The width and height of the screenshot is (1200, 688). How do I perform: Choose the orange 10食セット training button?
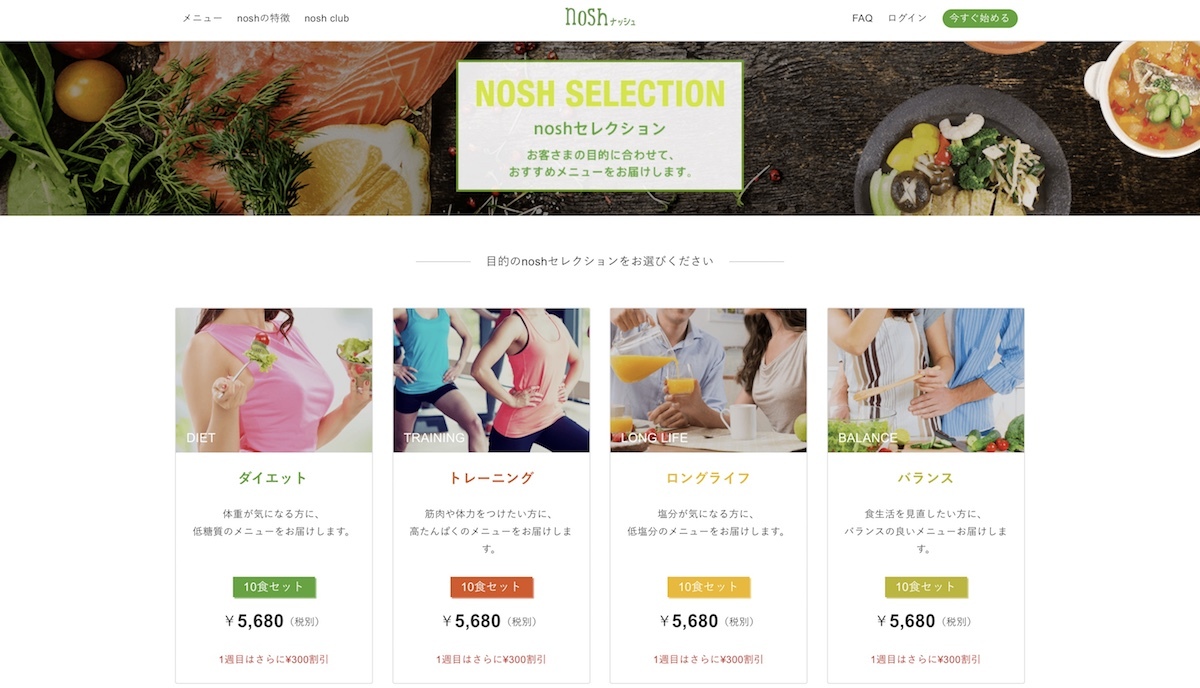(492, 587)
